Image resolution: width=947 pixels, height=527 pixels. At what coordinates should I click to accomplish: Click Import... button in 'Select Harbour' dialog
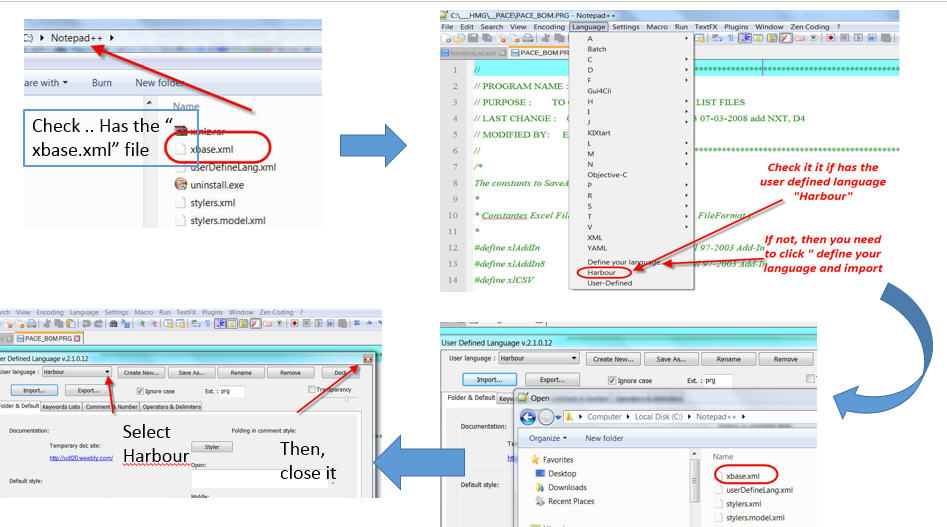point(34,391)
